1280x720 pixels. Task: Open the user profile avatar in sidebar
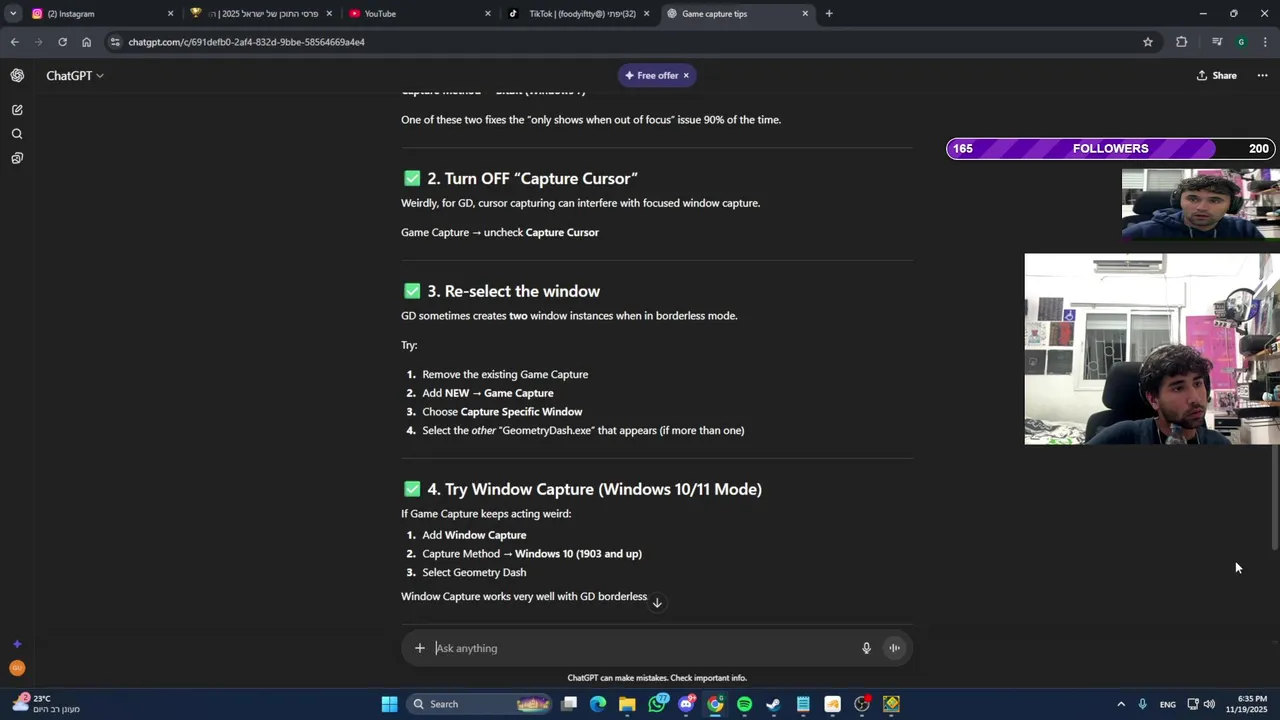tap(17, 668)
